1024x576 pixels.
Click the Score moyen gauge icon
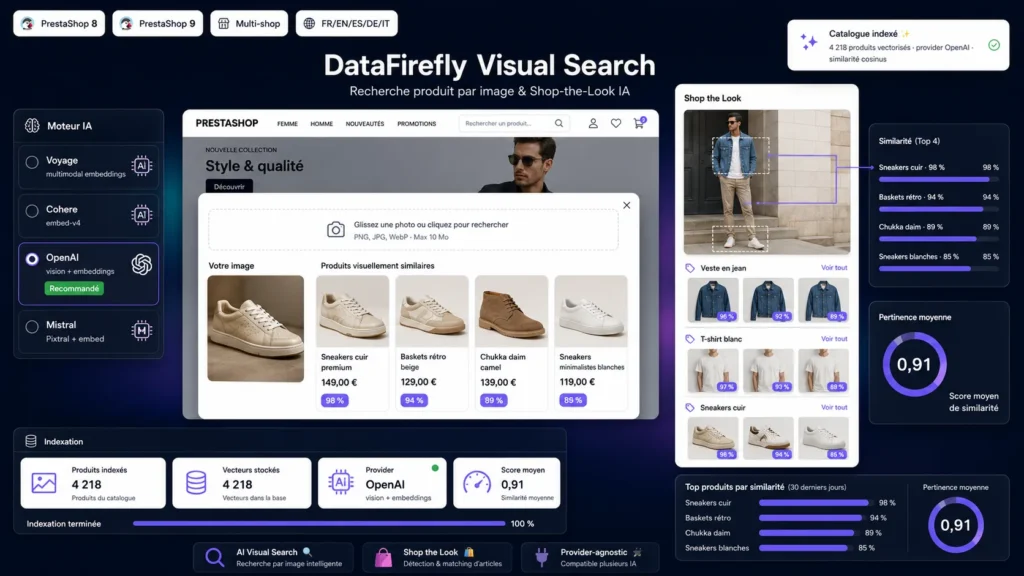(477, 483)
